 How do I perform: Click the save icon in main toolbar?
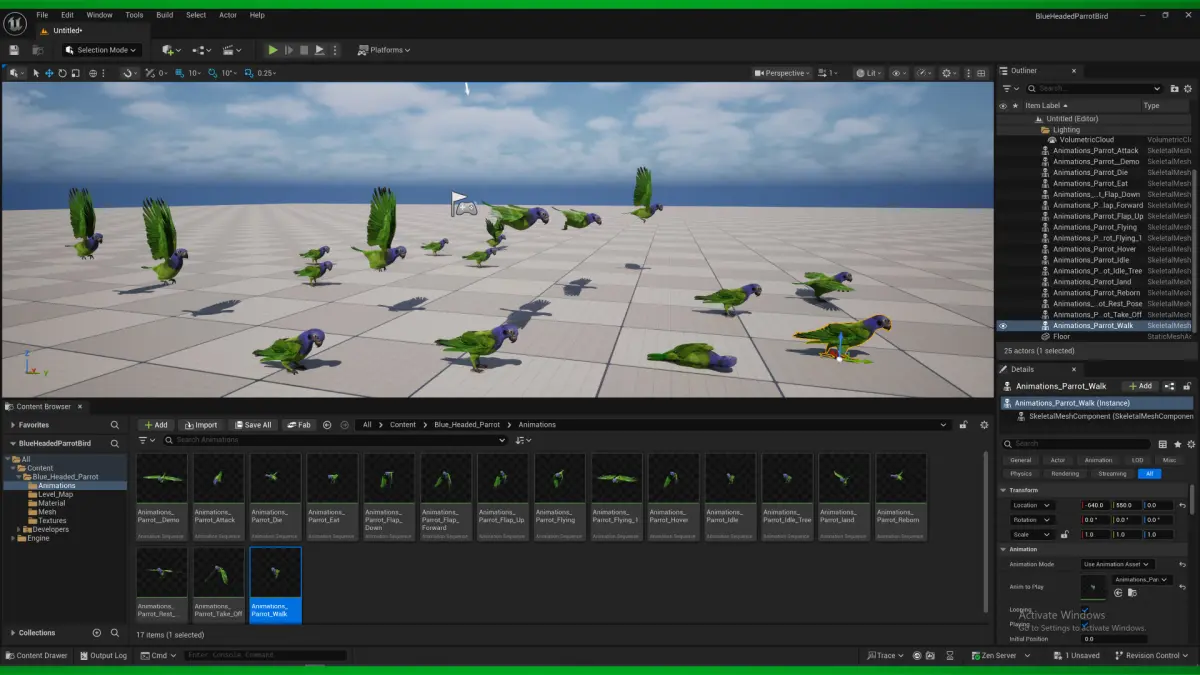pyautogui.click(x=14, y=50)
